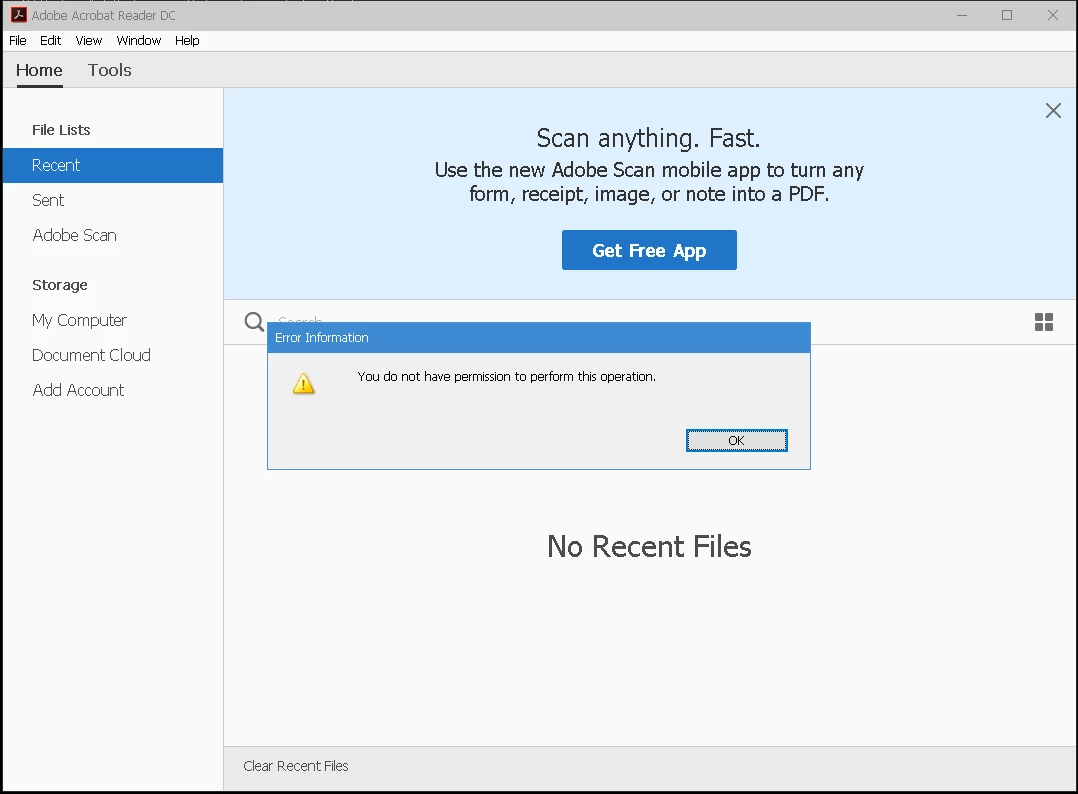
Task: Click the Error Information dialog title bar
Action: point(538,338)
